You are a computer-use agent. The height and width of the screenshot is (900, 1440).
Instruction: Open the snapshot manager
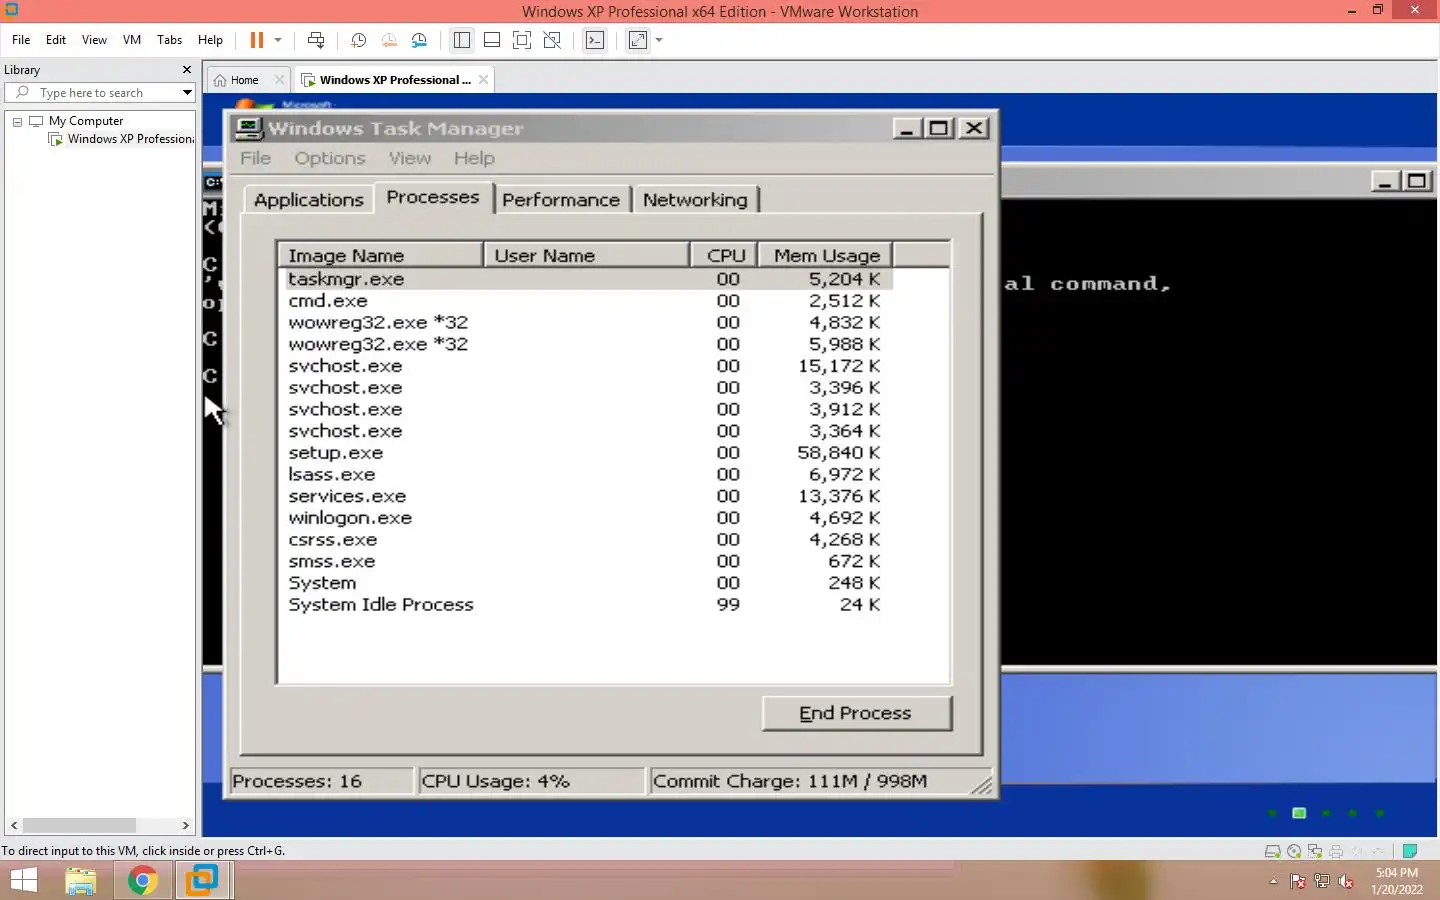pyautogui.click(x=419, y=40)
